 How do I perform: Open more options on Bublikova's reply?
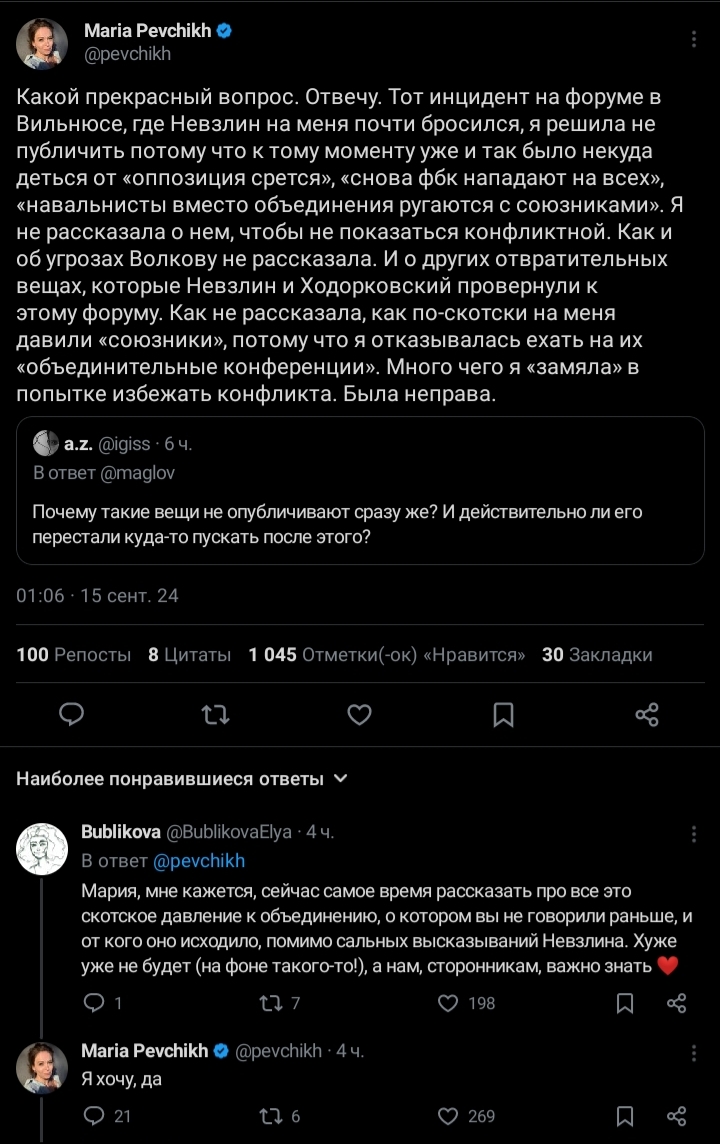(695, 833)
